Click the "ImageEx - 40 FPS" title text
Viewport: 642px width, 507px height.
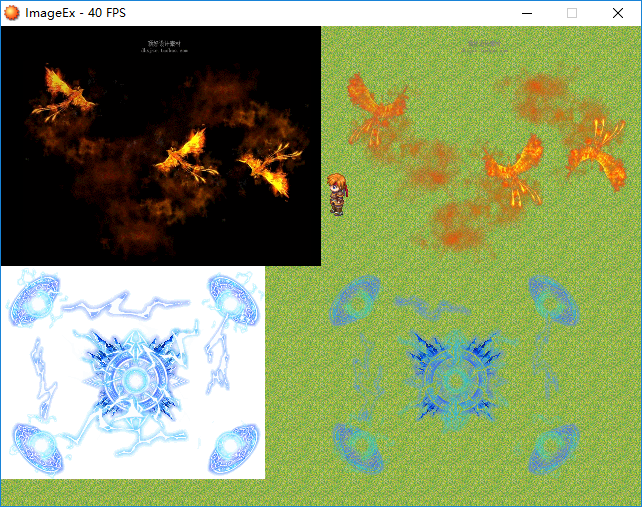pyautogui.click(x=75, y=13)
